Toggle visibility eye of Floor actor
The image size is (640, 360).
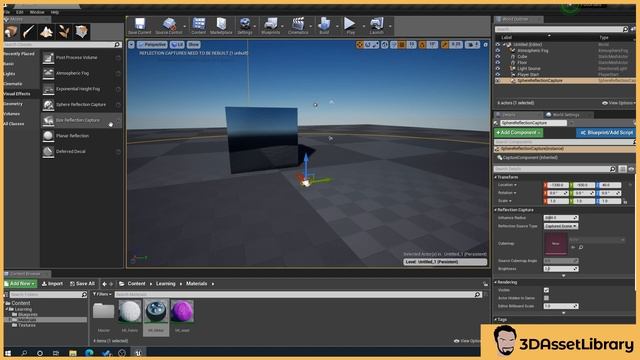[x=498, y=62]
